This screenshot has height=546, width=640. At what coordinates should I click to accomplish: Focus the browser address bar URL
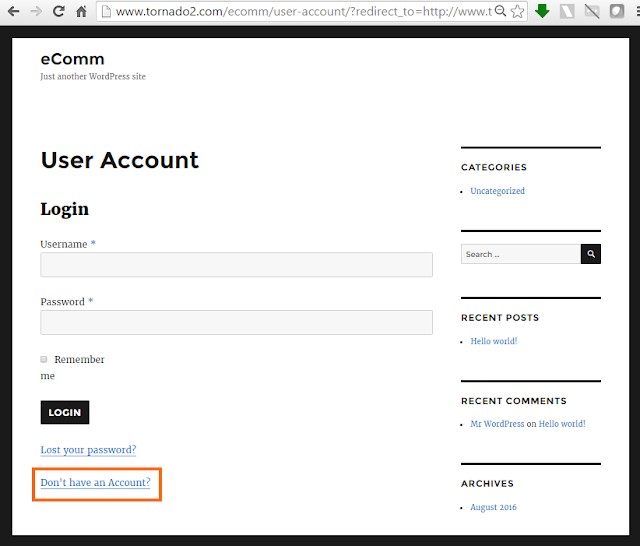[303, 11]
